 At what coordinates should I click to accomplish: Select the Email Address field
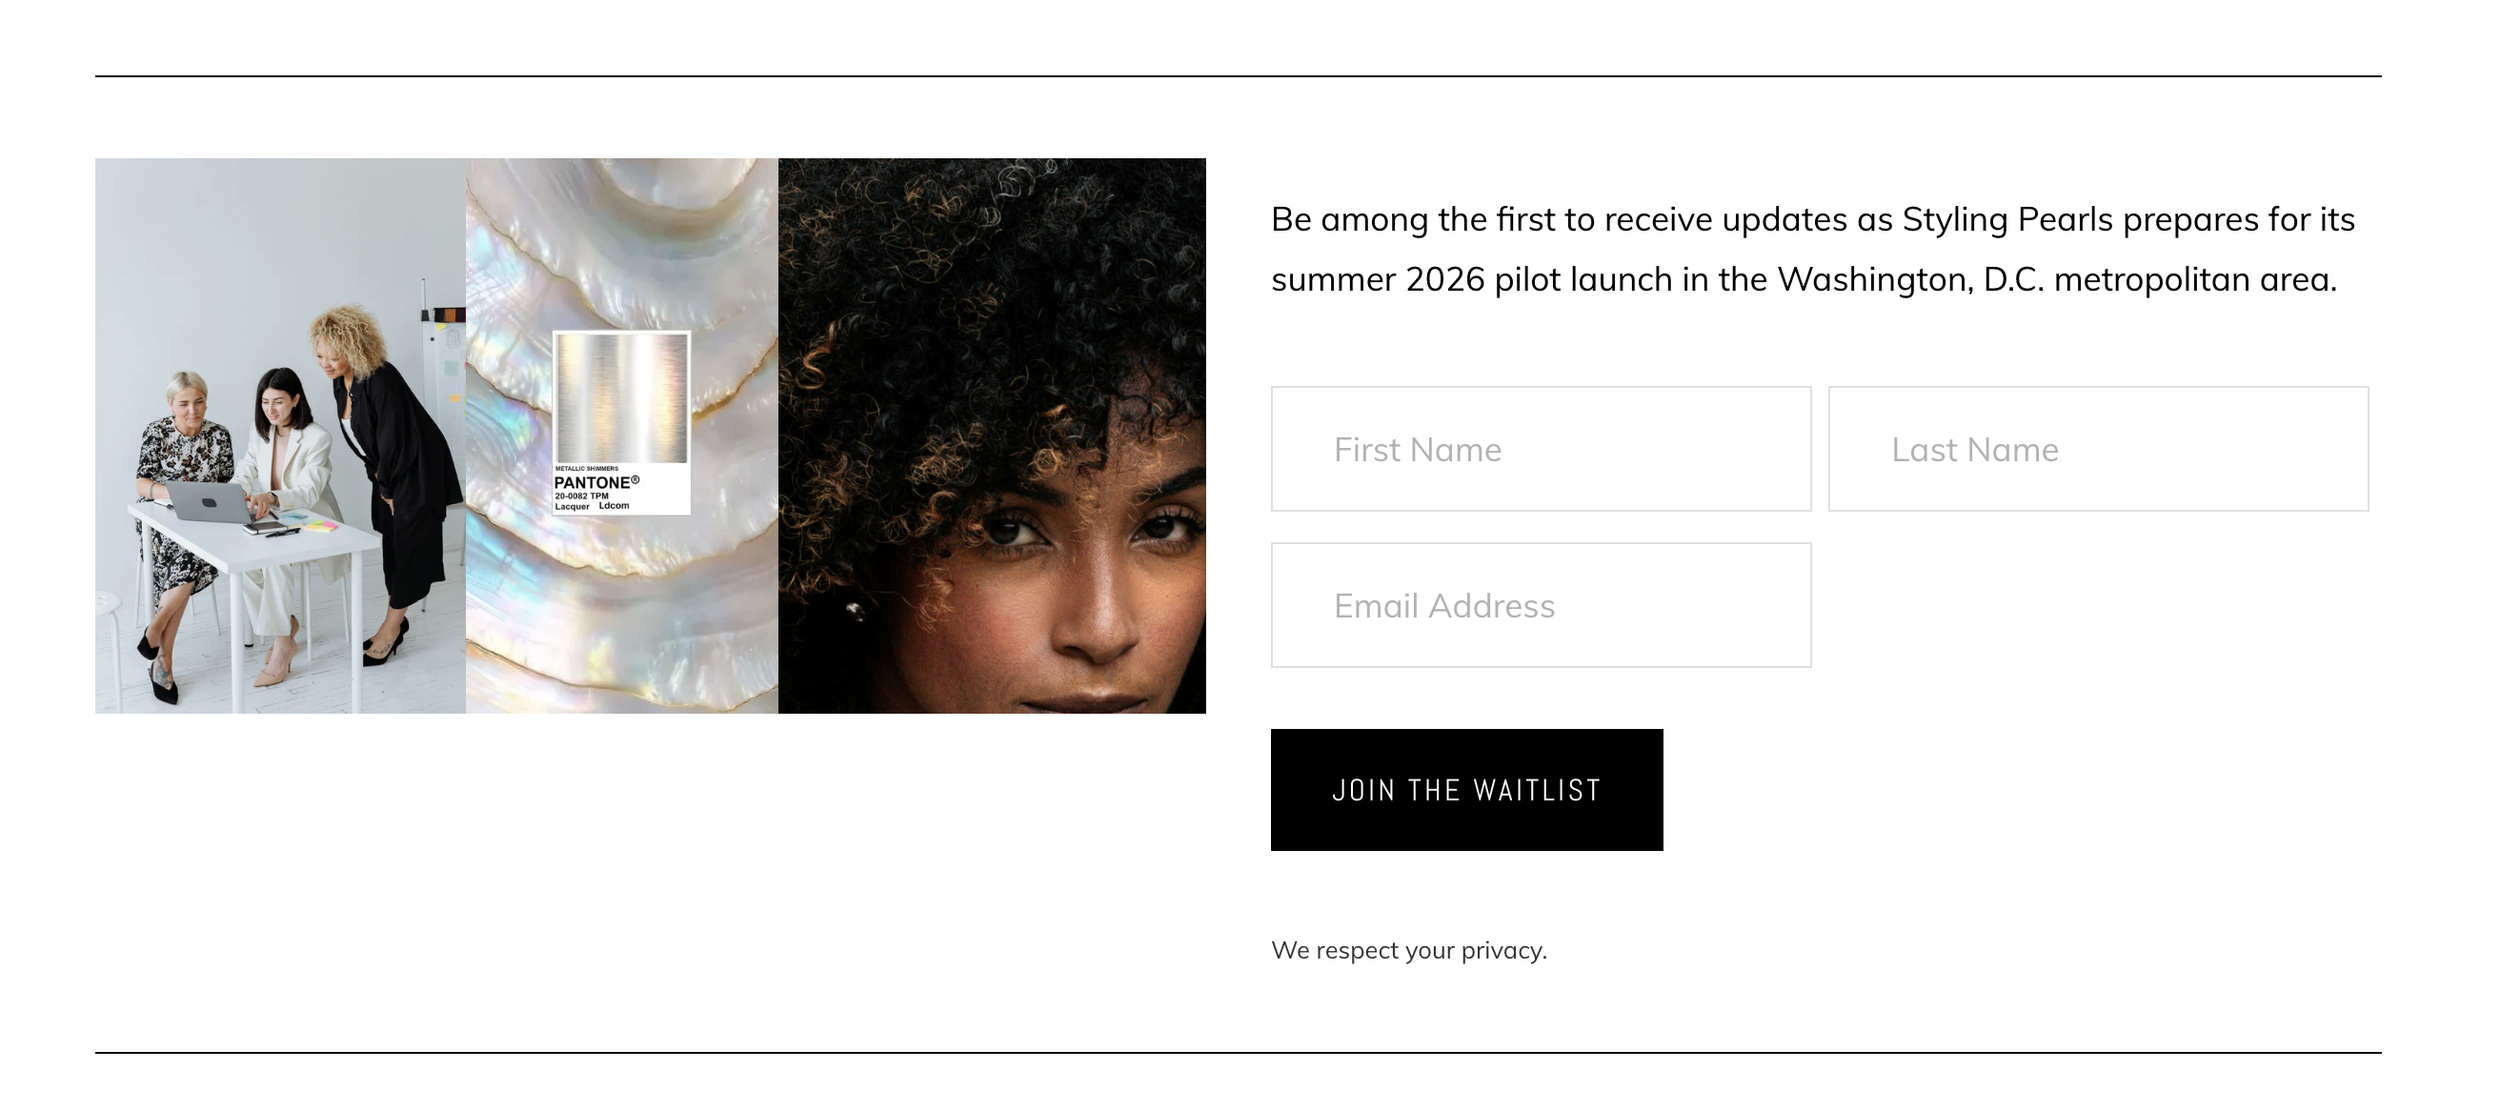[1540, 605]
